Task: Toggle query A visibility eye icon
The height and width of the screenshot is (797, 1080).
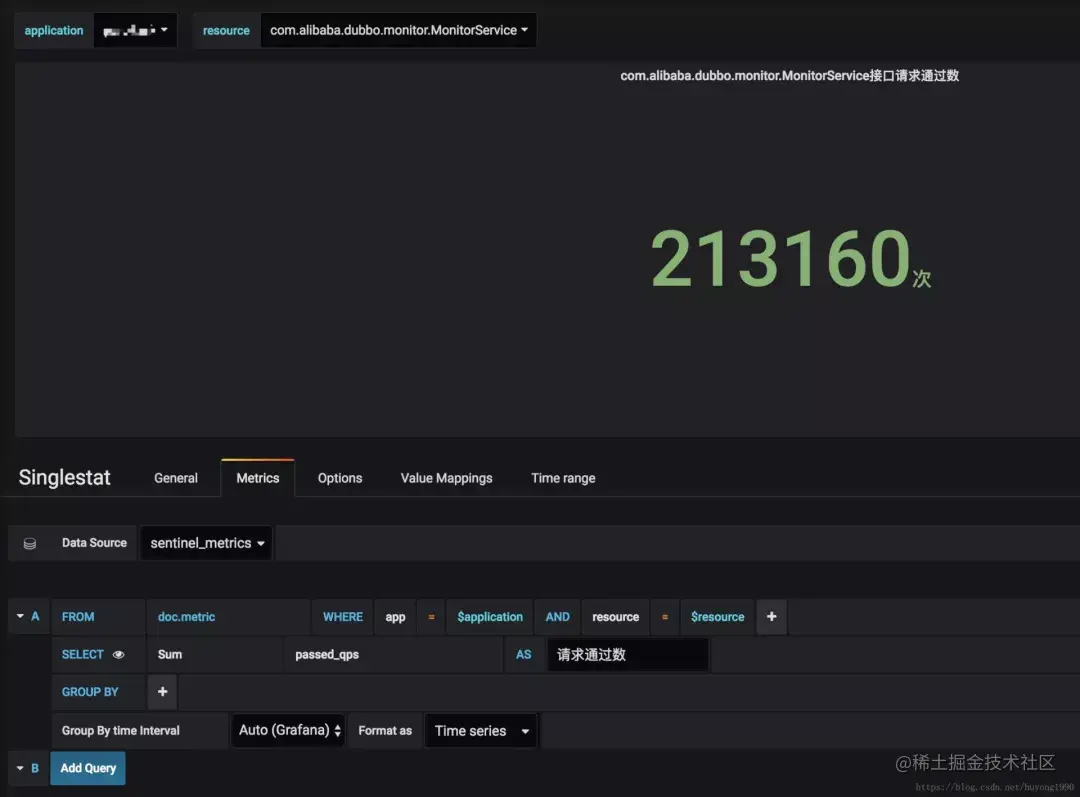Action: click(118, 654)
